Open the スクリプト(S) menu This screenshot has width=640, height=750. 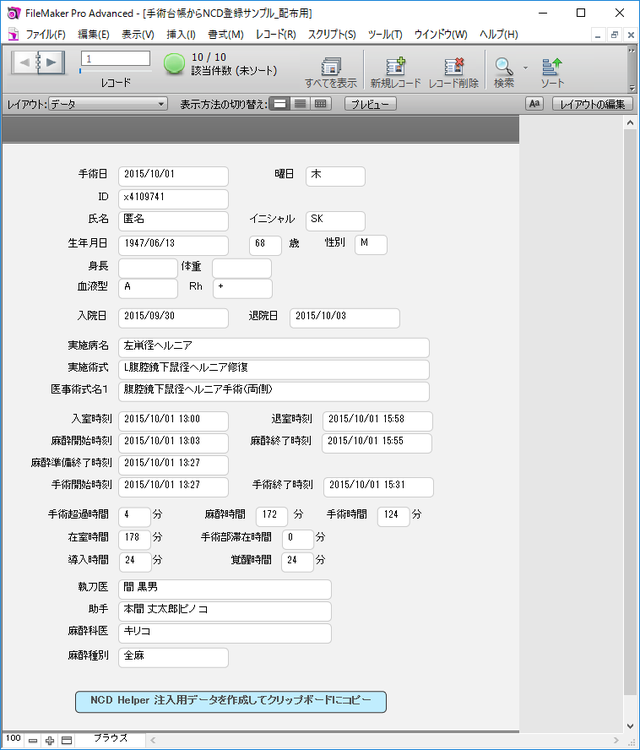[331, 34]
